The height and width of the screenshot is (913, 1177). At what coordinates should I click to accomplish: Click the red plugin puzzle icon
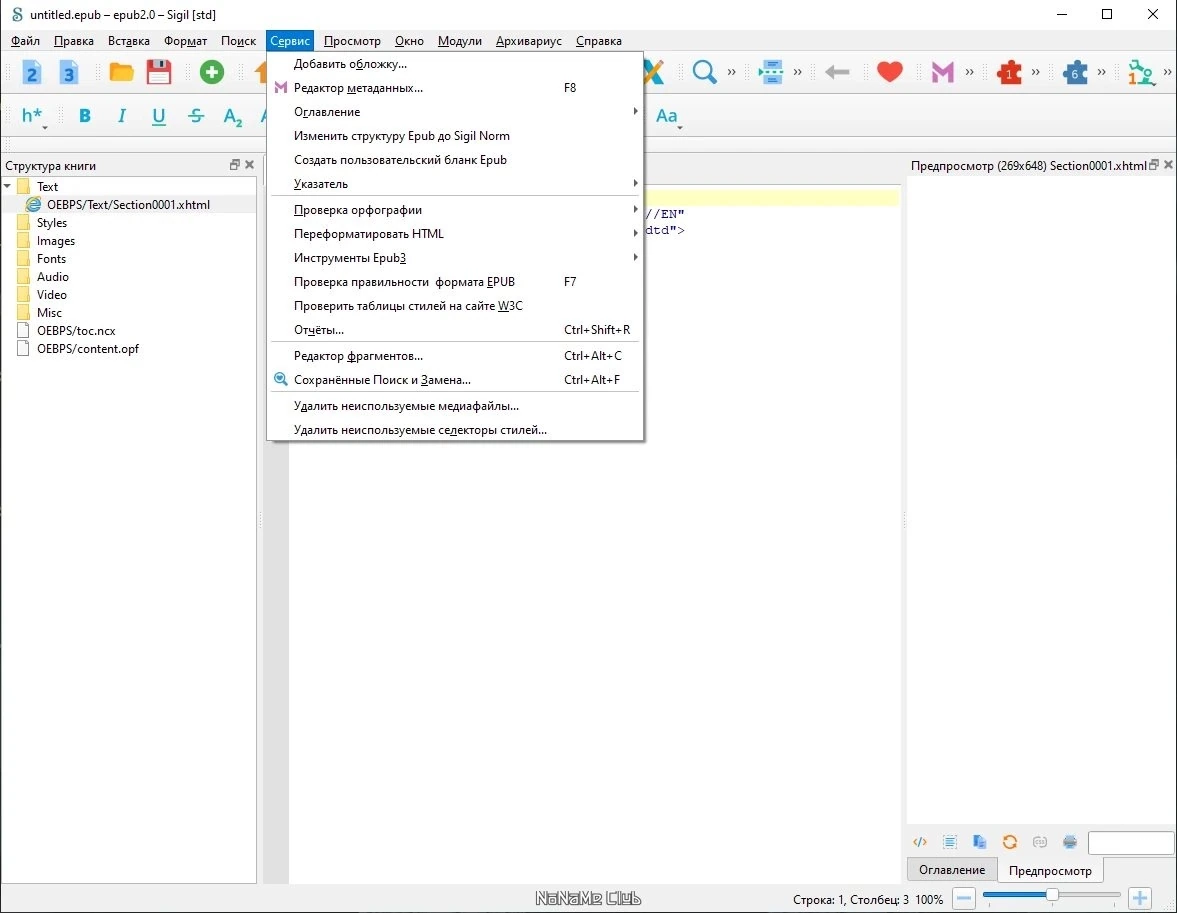click(x=1009, y=72)
